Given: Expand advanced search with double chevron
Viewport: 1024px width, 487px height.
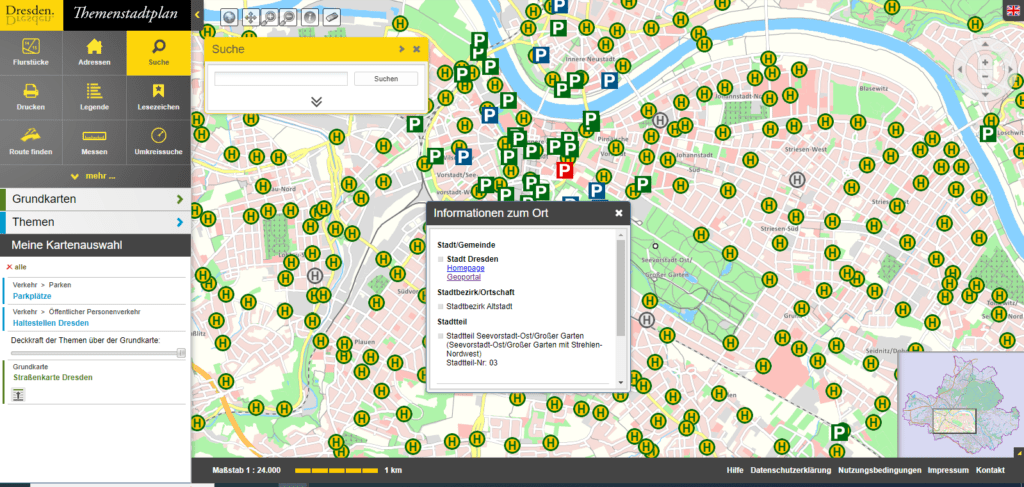Looking at the screenshot, I should coord(317,102).
